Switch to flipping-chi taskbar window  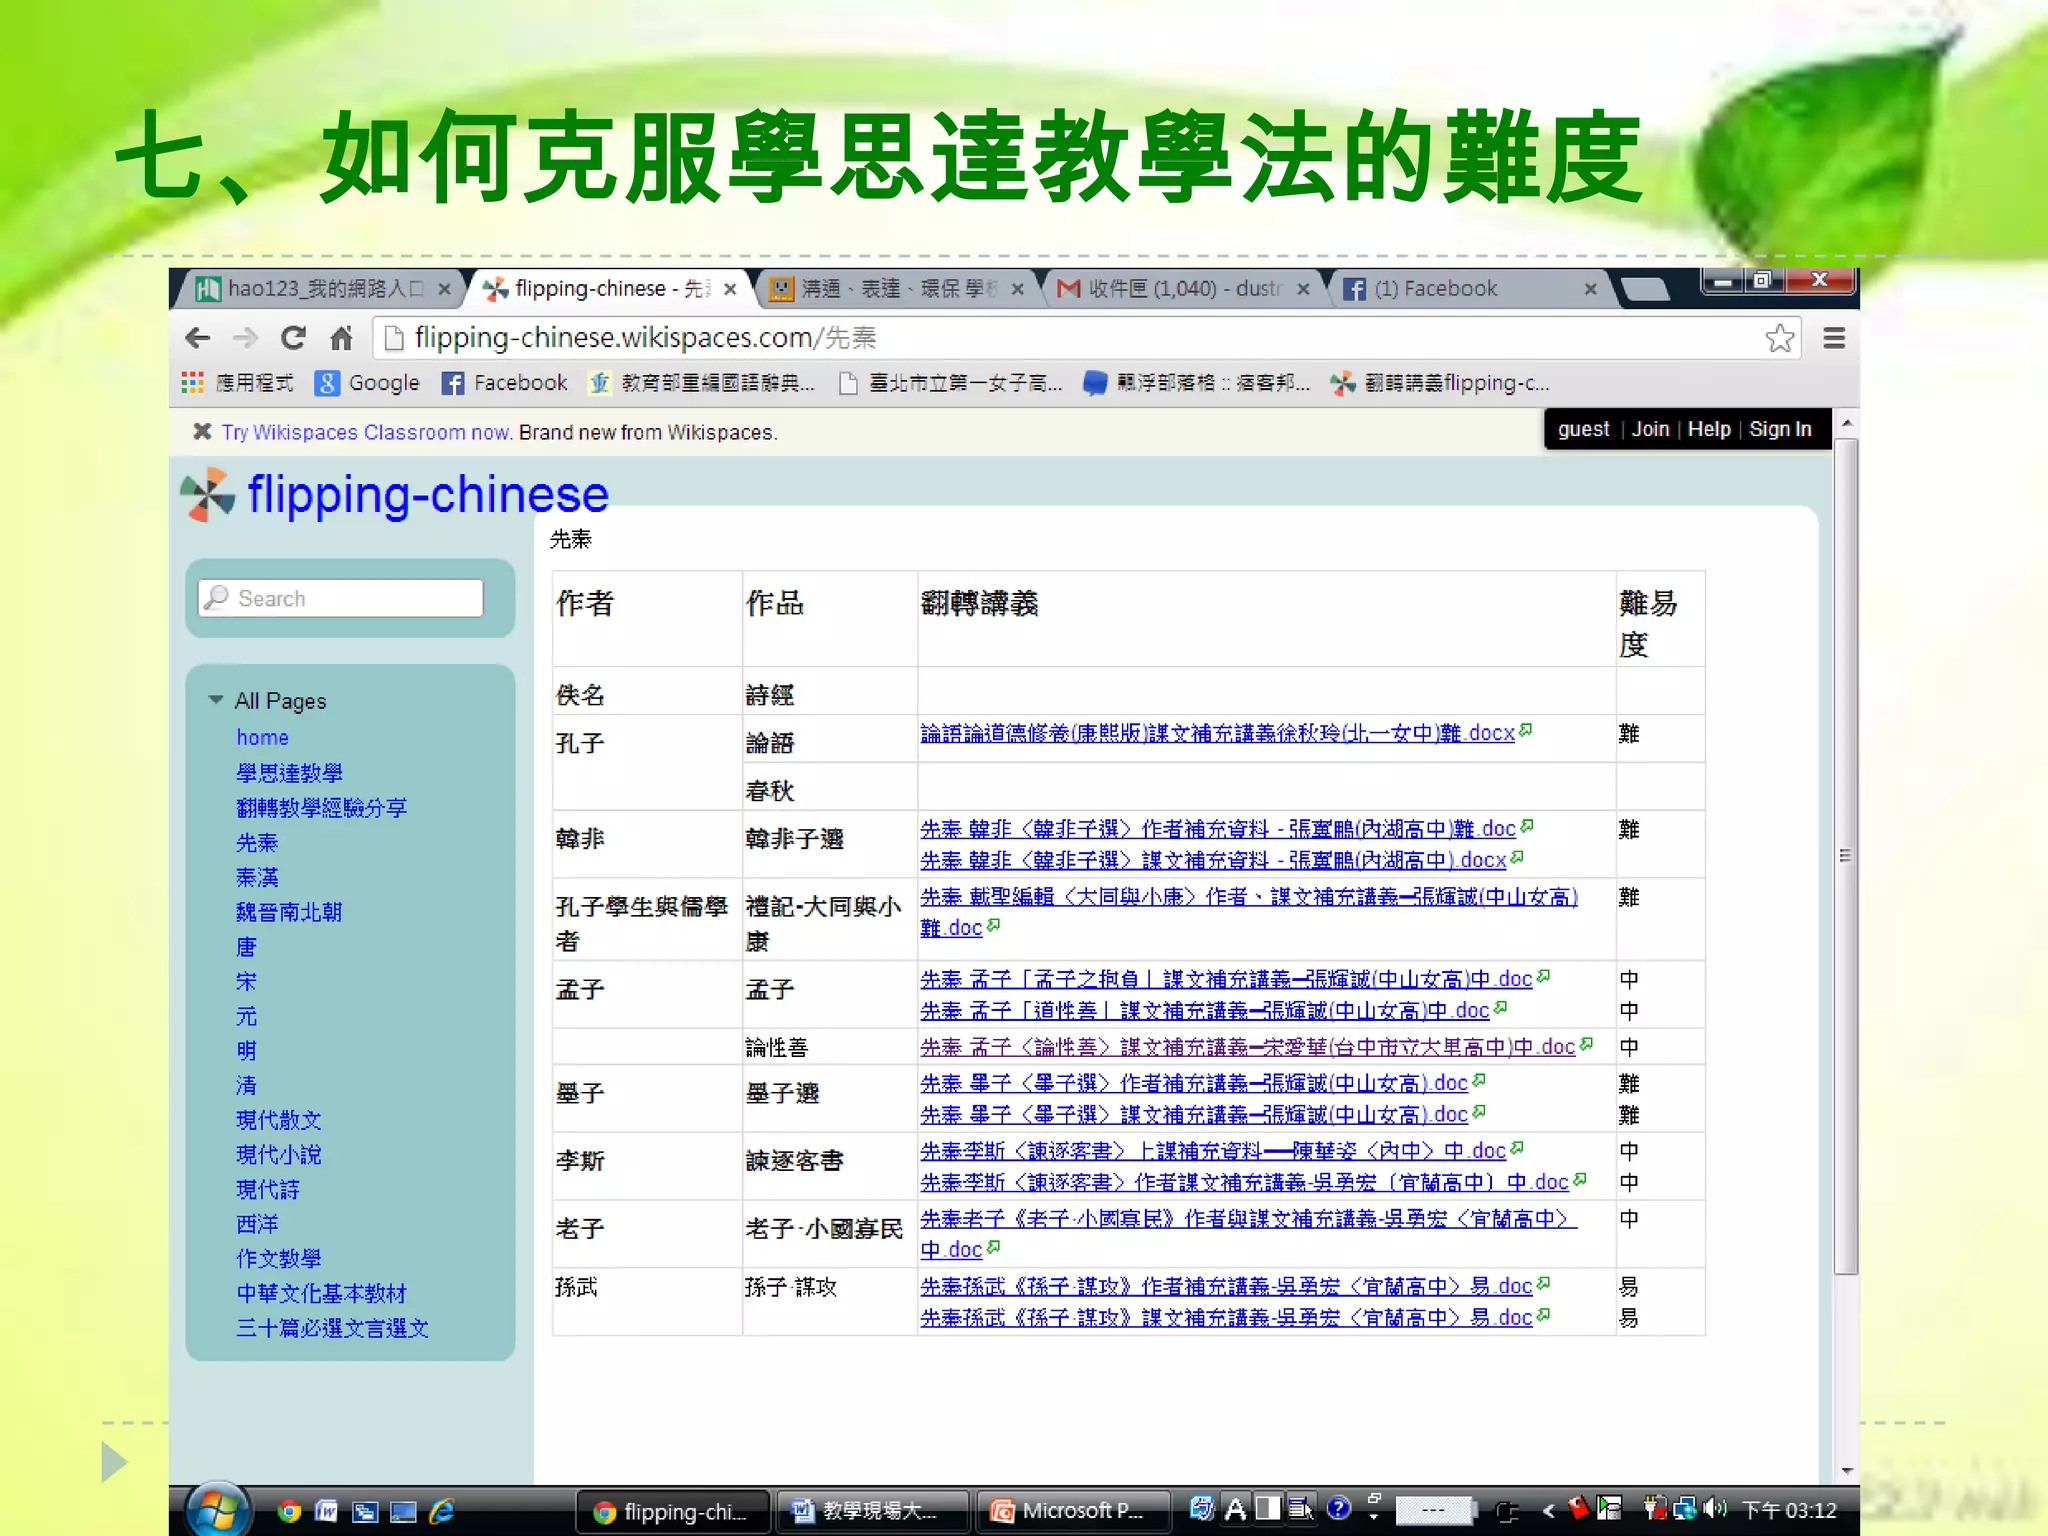(673, 1511)
